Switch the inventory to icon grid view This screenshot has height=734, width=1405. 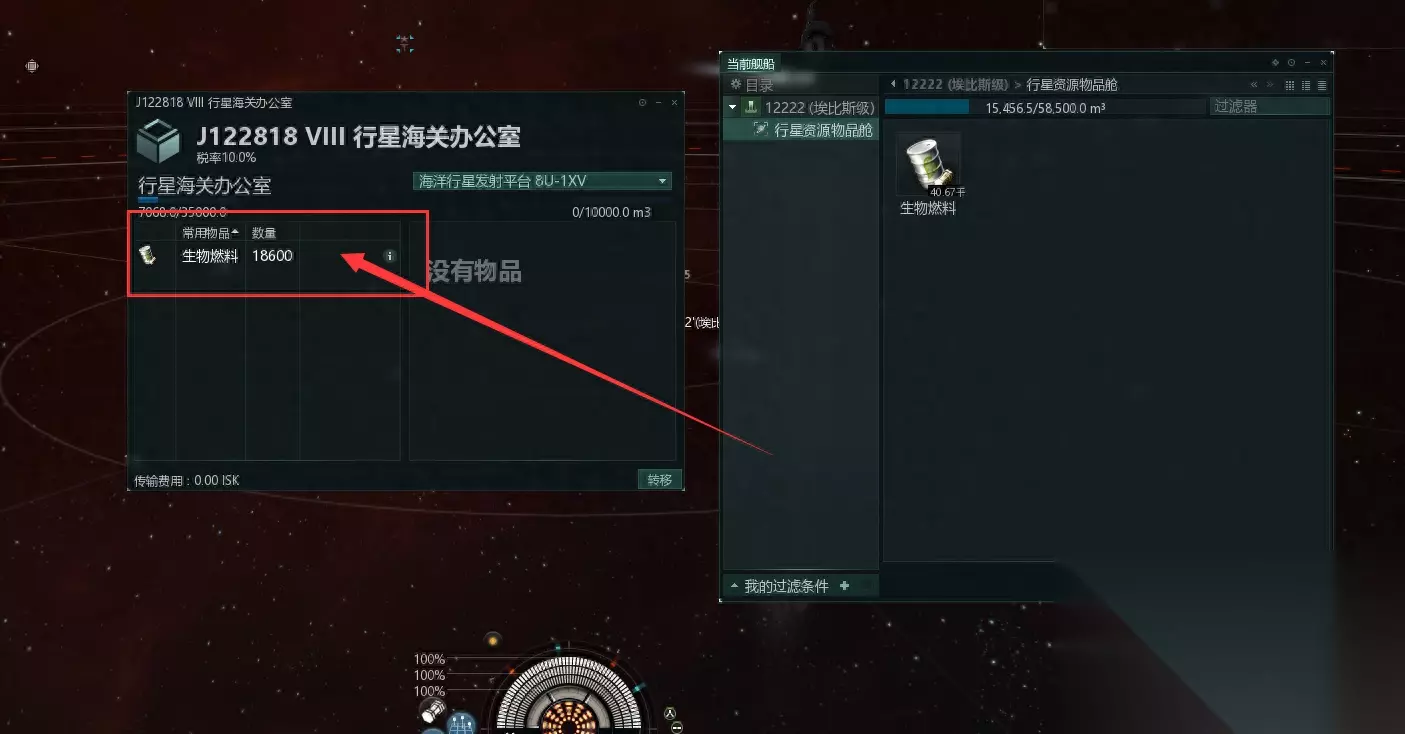pos(1290,85)
